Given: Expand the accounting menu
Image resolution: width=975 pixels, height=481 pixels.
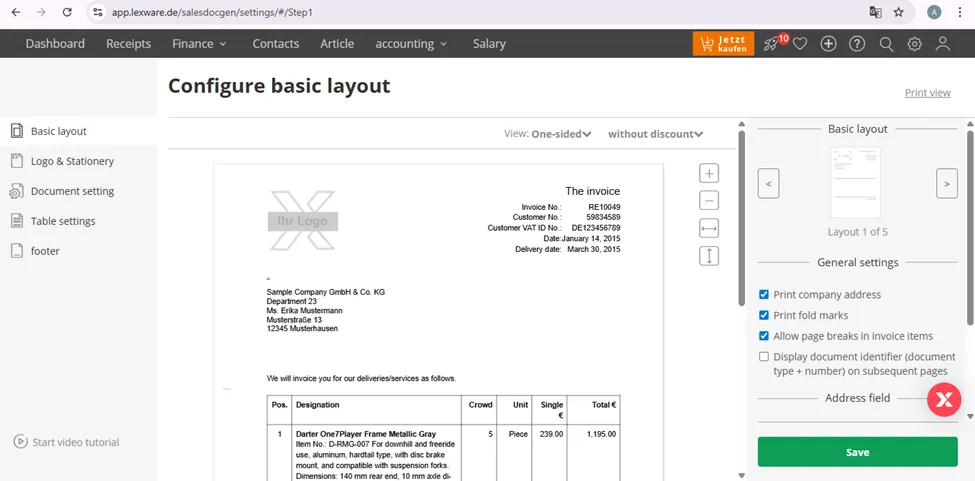Looking at the screenshot, I should (x=411, y=44).
